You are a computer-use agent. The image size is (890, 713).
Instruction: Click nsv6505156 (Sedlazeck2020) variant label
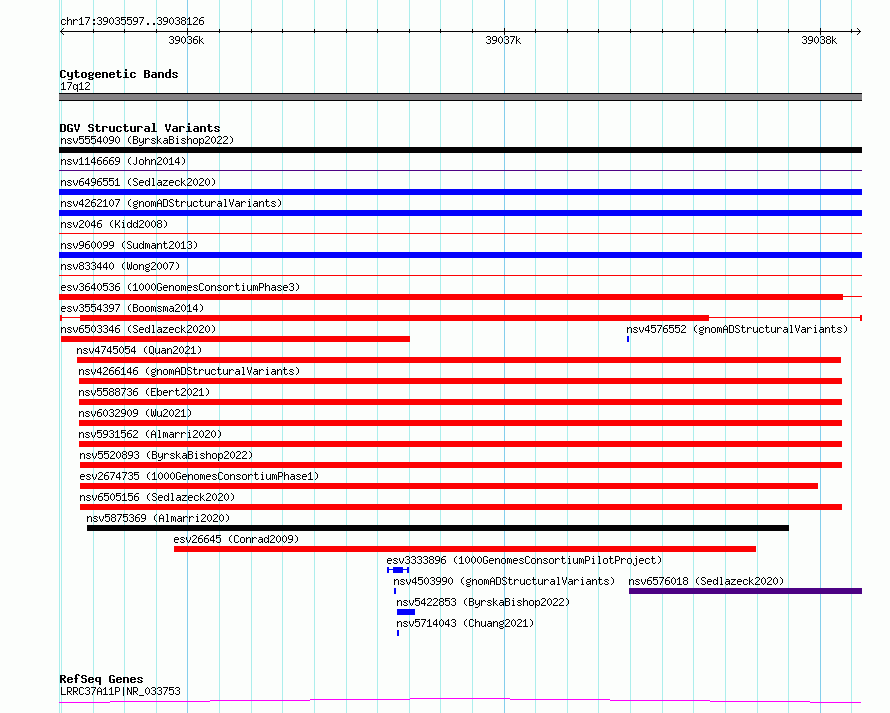[x=157, y=497]
